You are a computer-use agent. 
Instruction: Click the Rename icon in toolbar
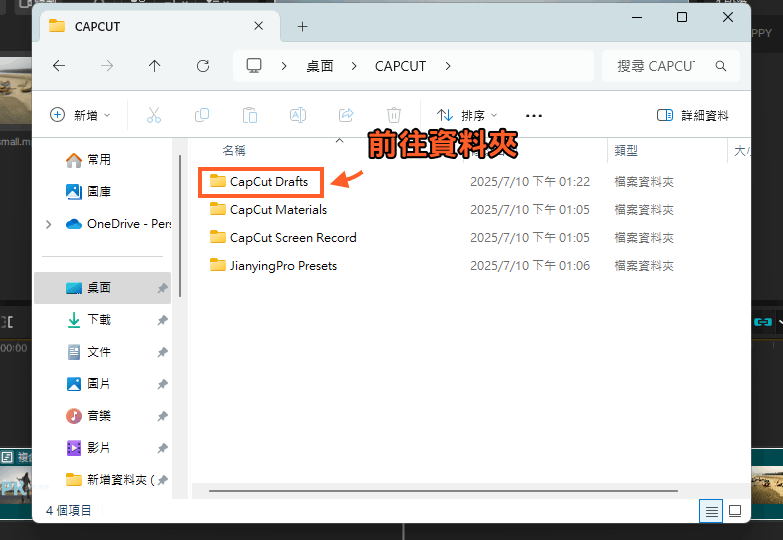[x=298, y=115]
